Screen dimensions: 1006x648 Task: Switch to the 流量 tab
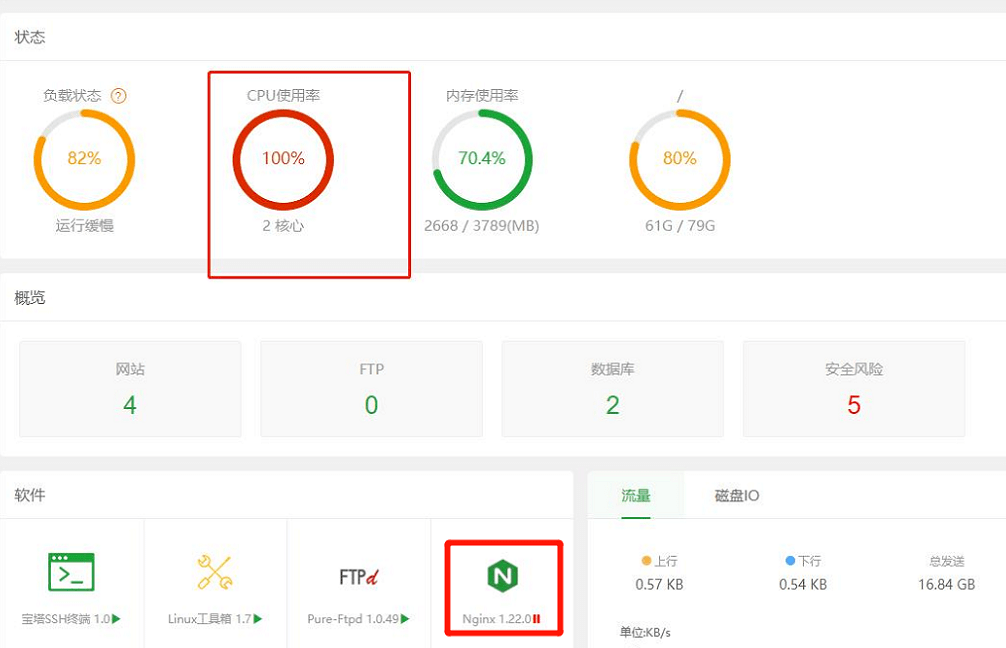pyautogui.click(x=636, y=495)
